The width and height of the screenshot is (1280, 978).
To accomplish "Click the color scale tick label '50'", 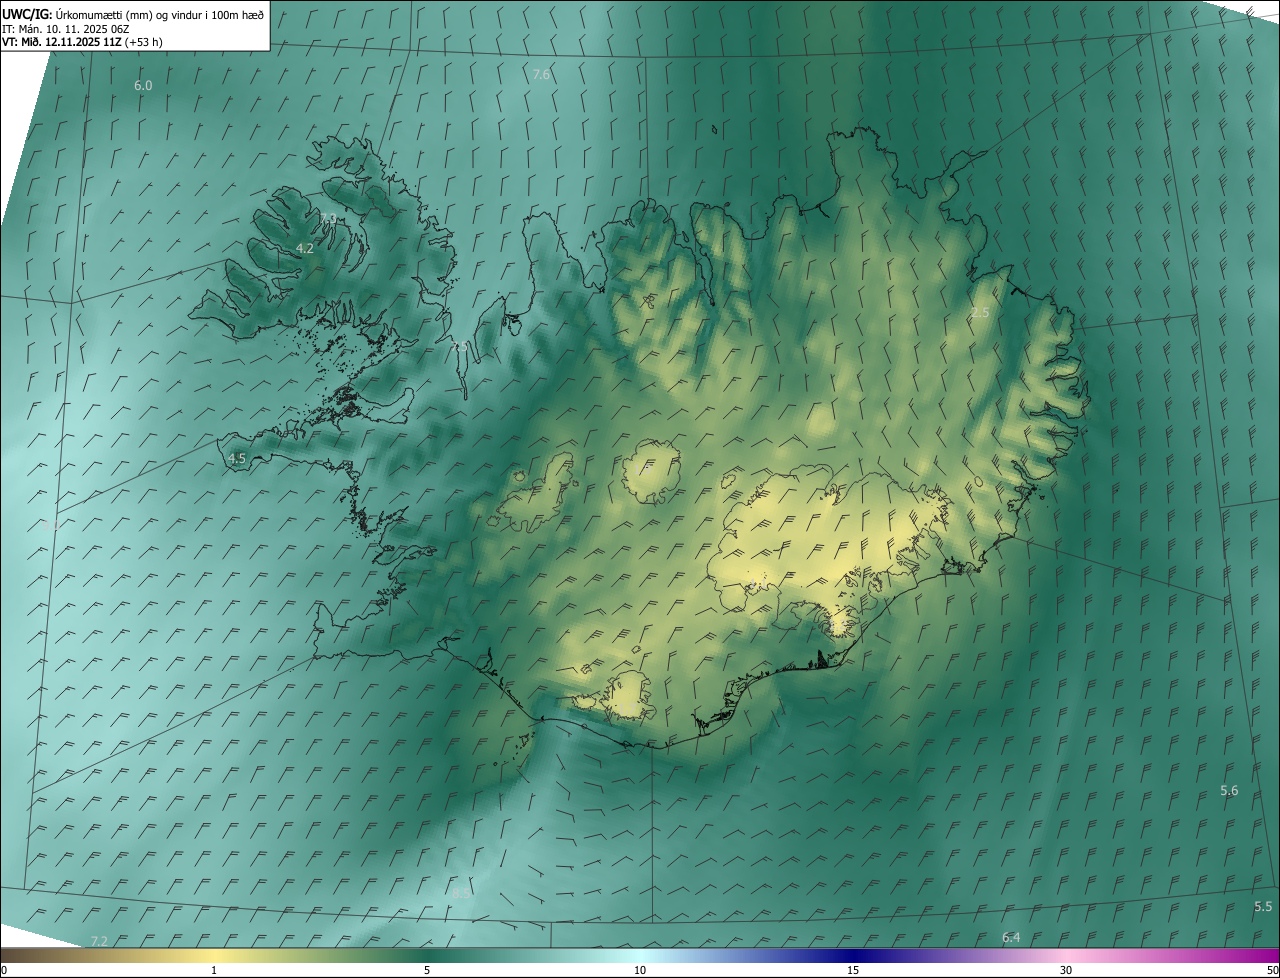I will (x=1272, y=970).
